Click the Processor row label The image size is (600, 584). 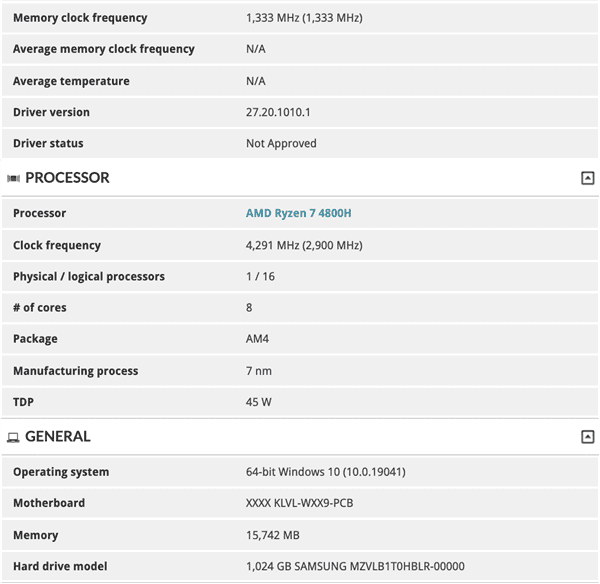coord(39,213)
